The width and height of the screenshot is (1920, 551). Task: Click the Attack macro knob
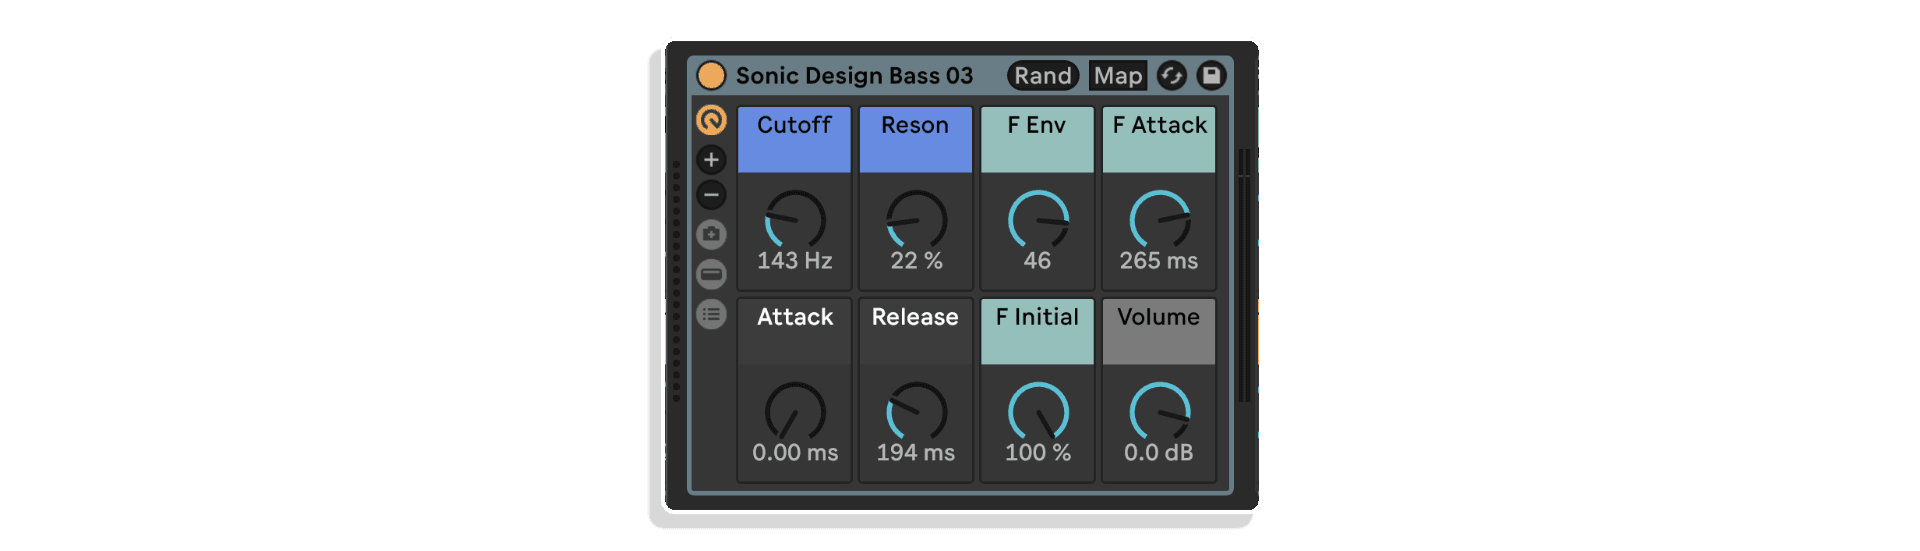click(795, 411)
